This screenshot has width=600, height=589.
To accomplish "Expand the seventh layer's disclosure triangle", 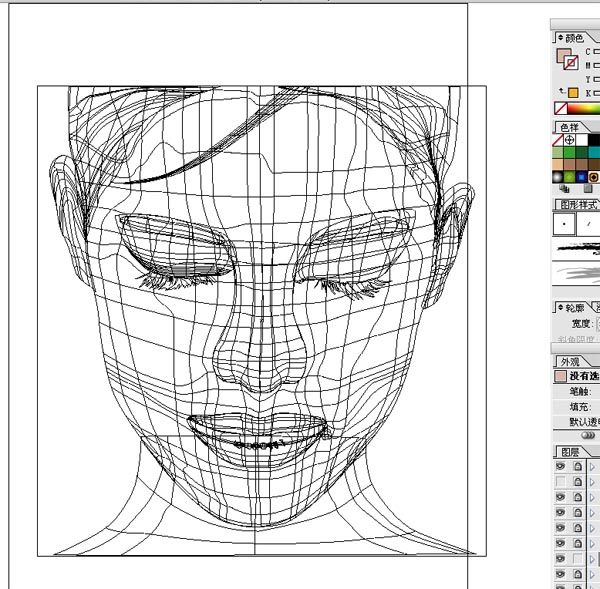I will (x=593, y=559).
